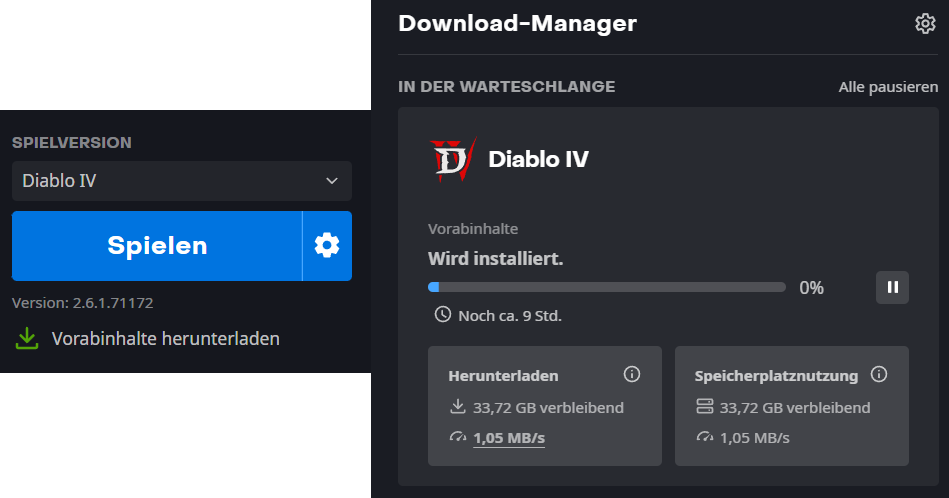Click 1,05 MB/s under Speicherplatznutzung
The width and height of the screenshot is (949, 498).
pyautogui.click(x=754, y=438)
